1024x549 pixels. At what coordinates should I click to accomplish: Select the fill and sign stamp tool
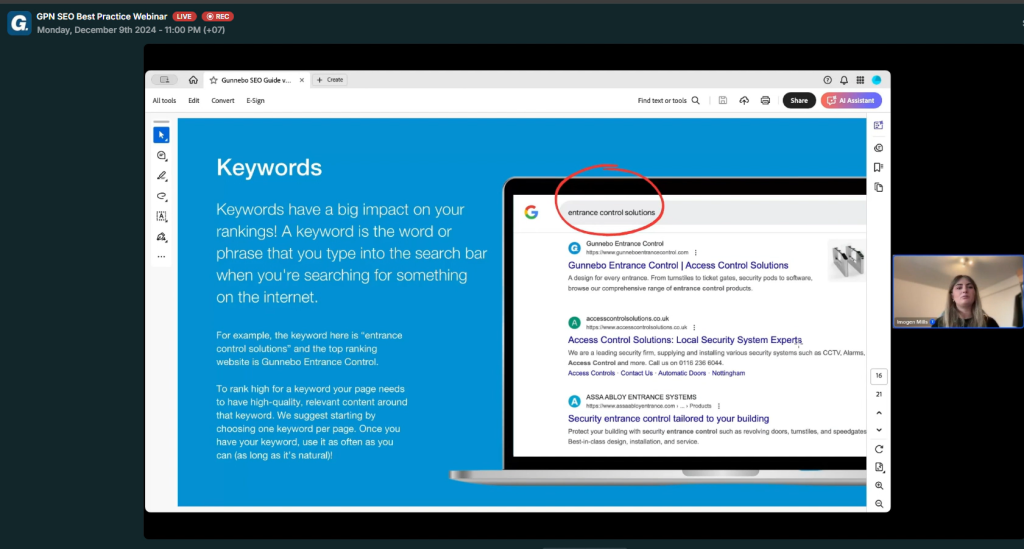click(x=161, y=236)
